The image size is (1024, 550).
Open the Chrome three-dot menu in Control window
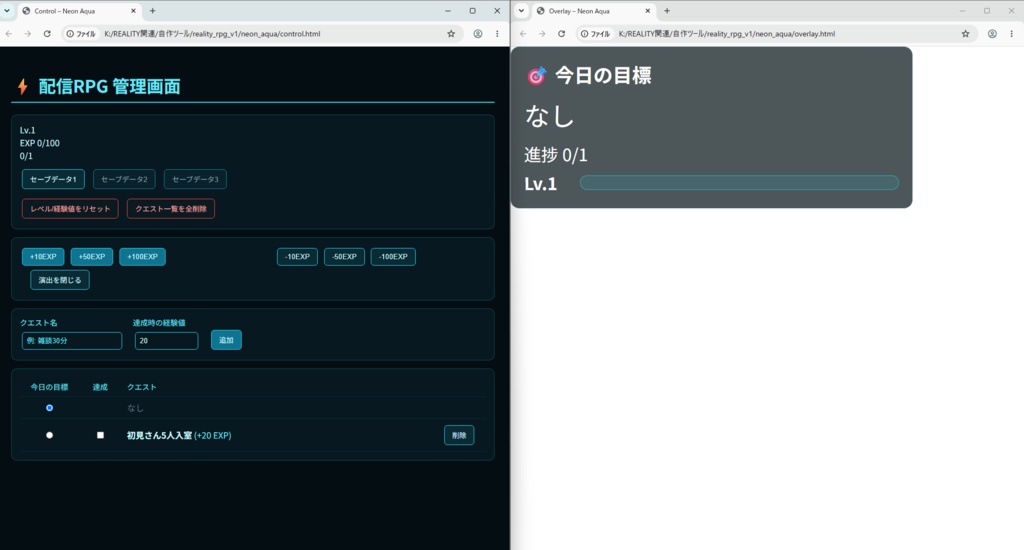497,34
